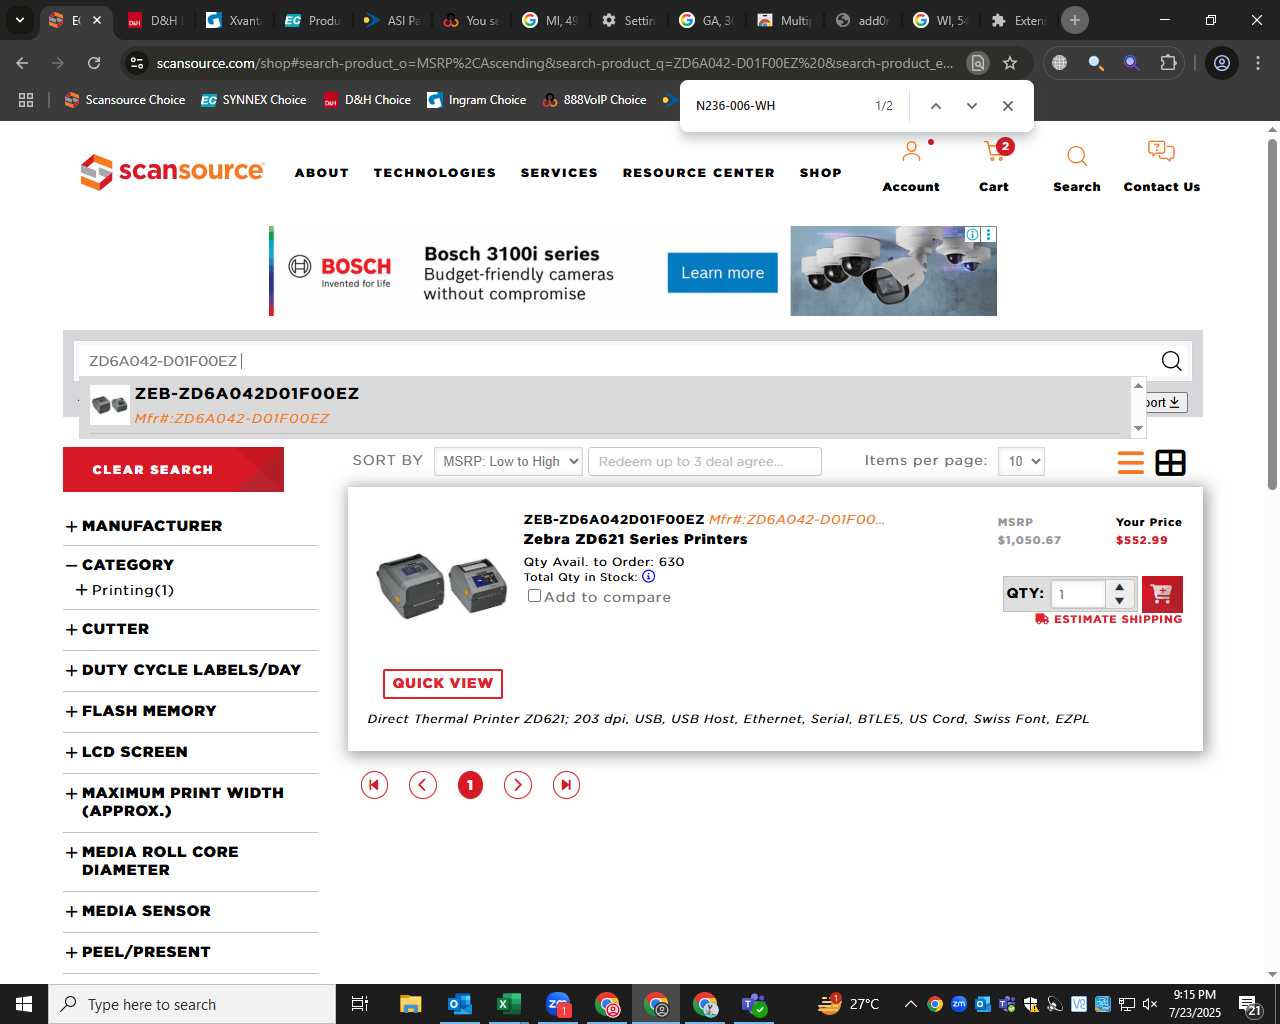Switch to list view layout
This screenshot has height=1024, width=1280.
1130,462
